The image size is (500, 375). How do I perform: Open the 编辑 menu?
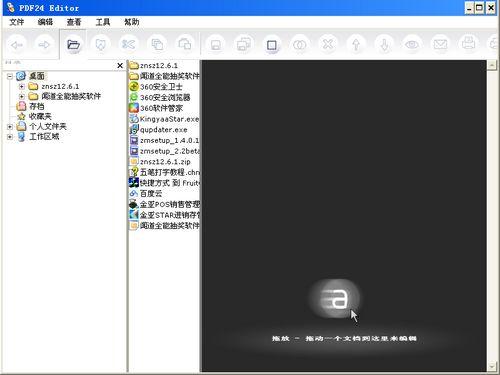45,22
